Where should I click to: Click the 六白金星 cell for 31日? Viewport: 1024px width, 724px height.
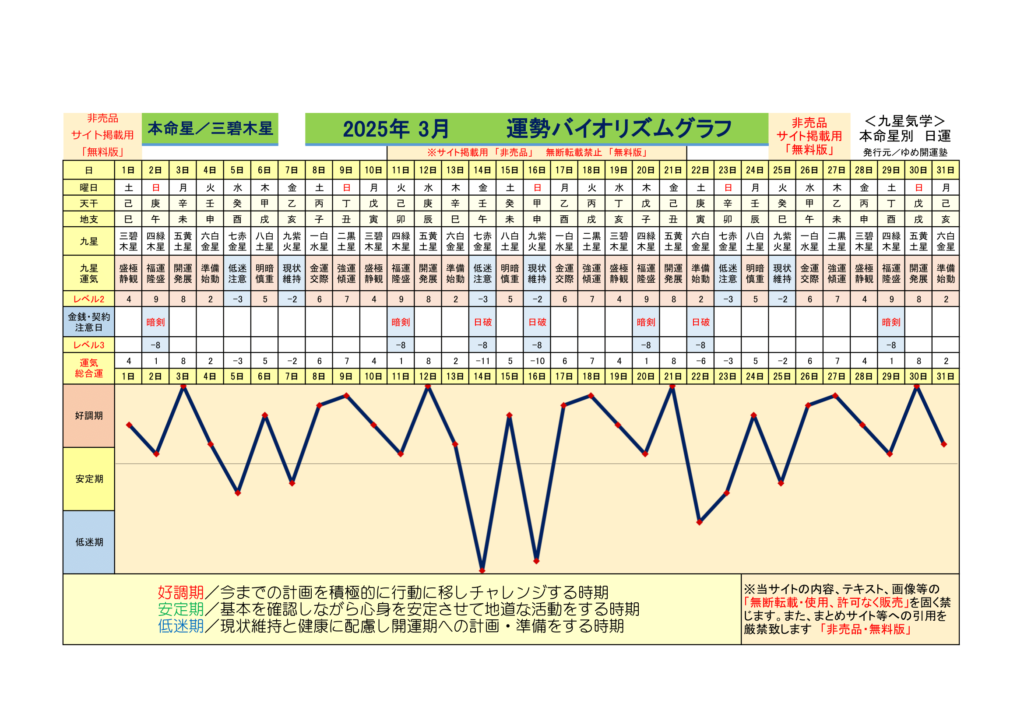click(946, 242)
